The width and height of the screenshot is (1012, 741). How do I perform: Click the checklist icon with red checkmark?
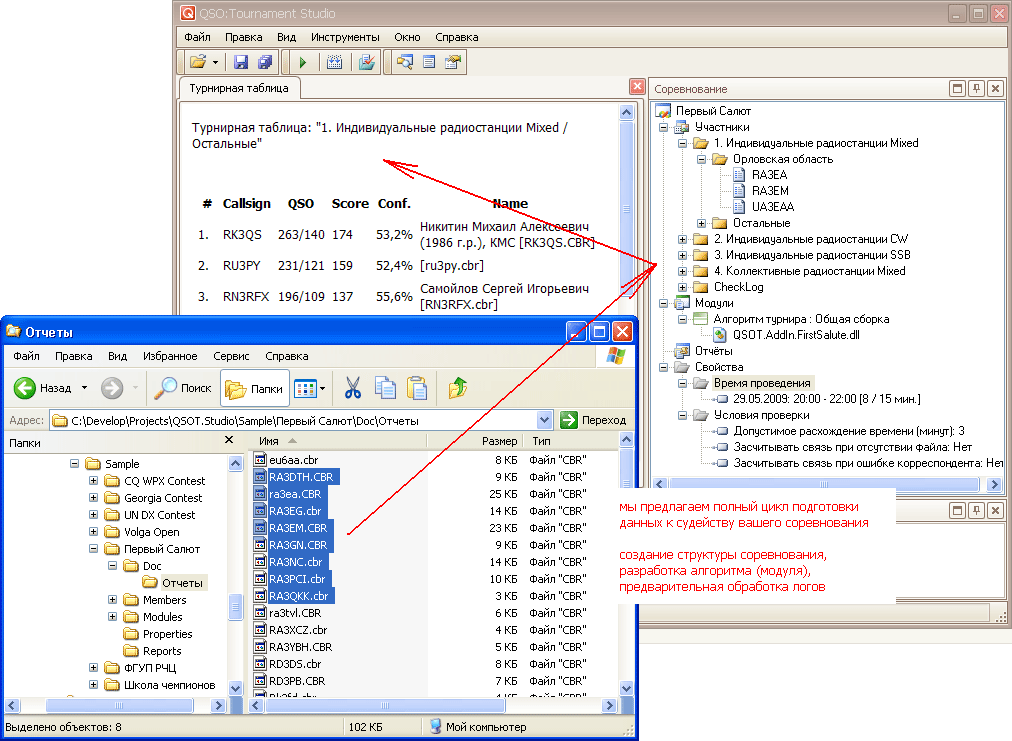click(366, 62)
